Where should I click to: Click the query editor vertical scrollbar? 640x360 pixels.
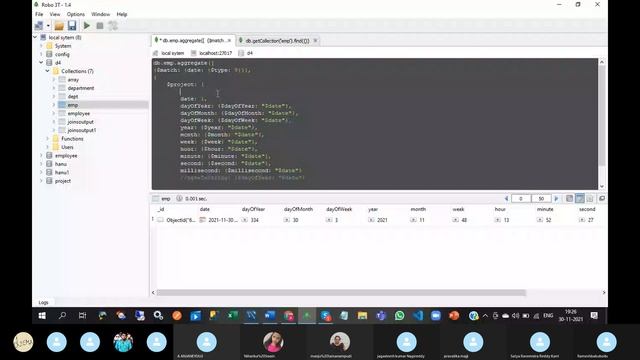[x=602, y=116]
